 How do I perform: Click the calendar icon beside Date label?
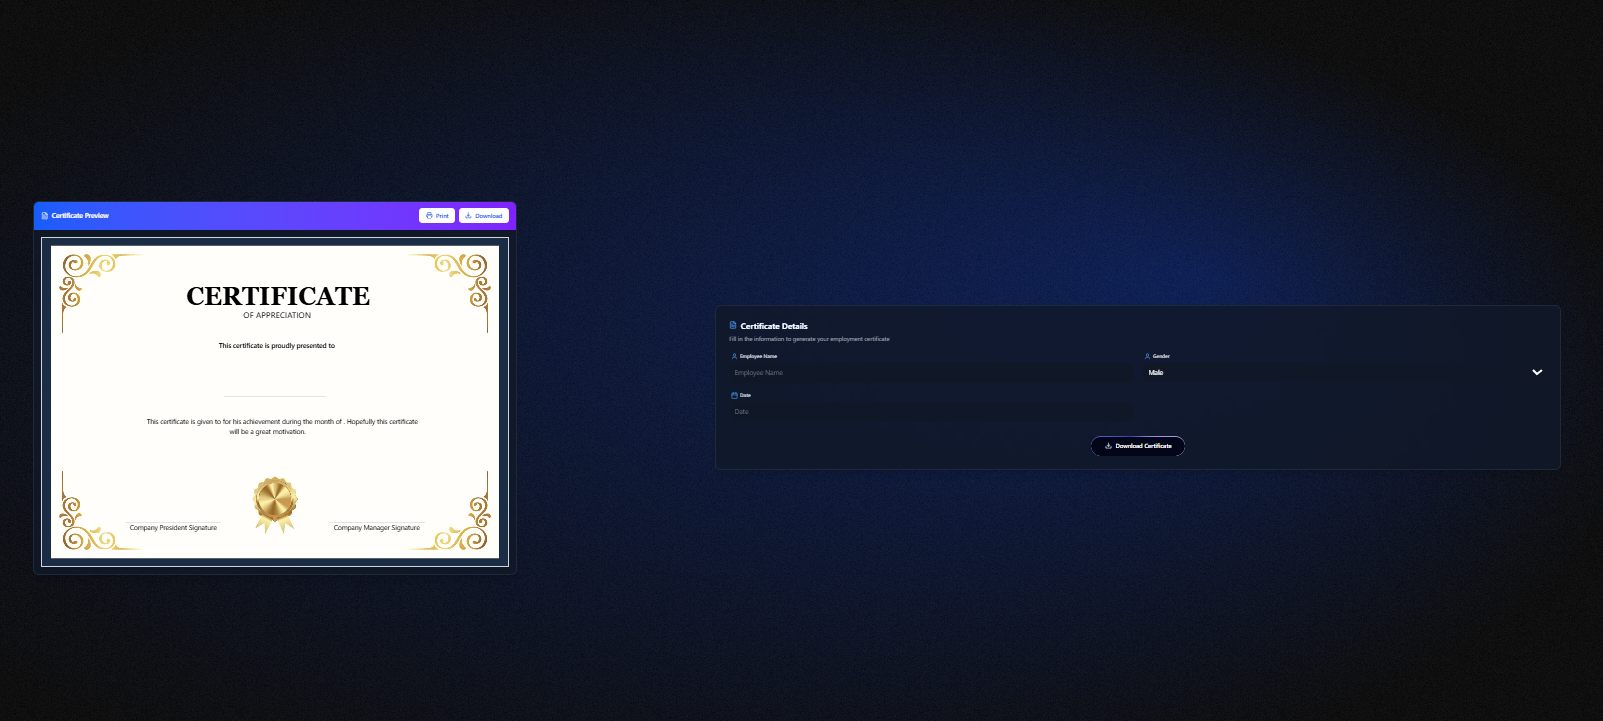pos(734,395)
